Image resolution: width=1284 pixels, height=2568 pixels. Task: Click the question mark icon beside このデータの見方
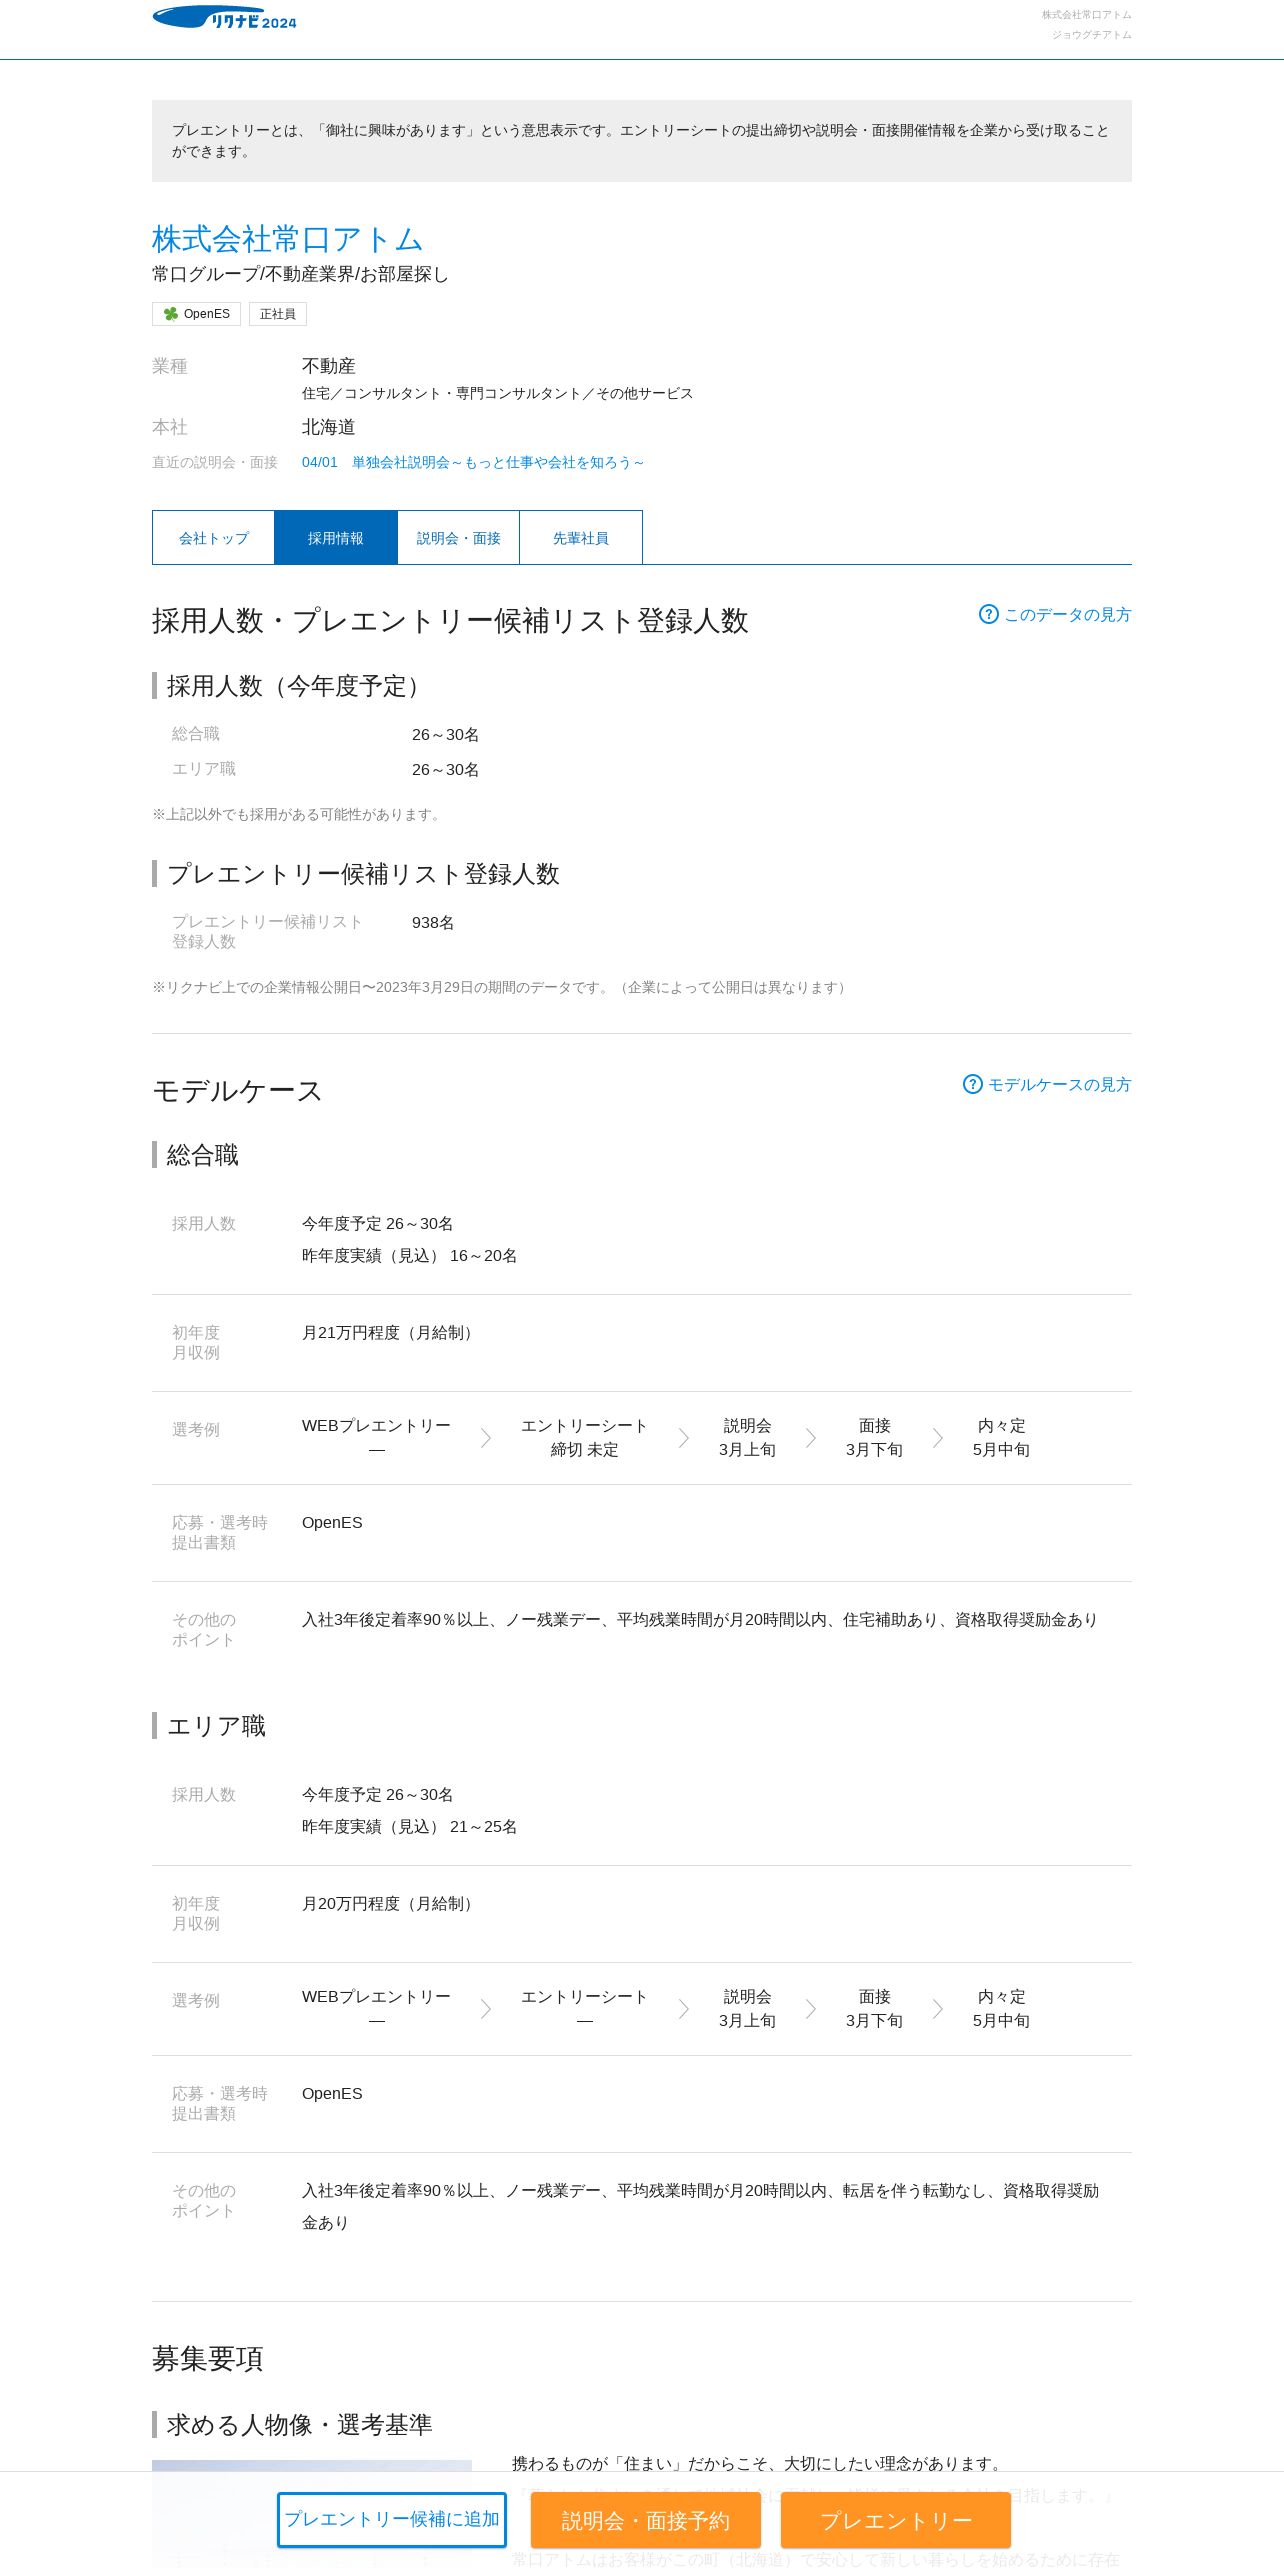(988, 614)
